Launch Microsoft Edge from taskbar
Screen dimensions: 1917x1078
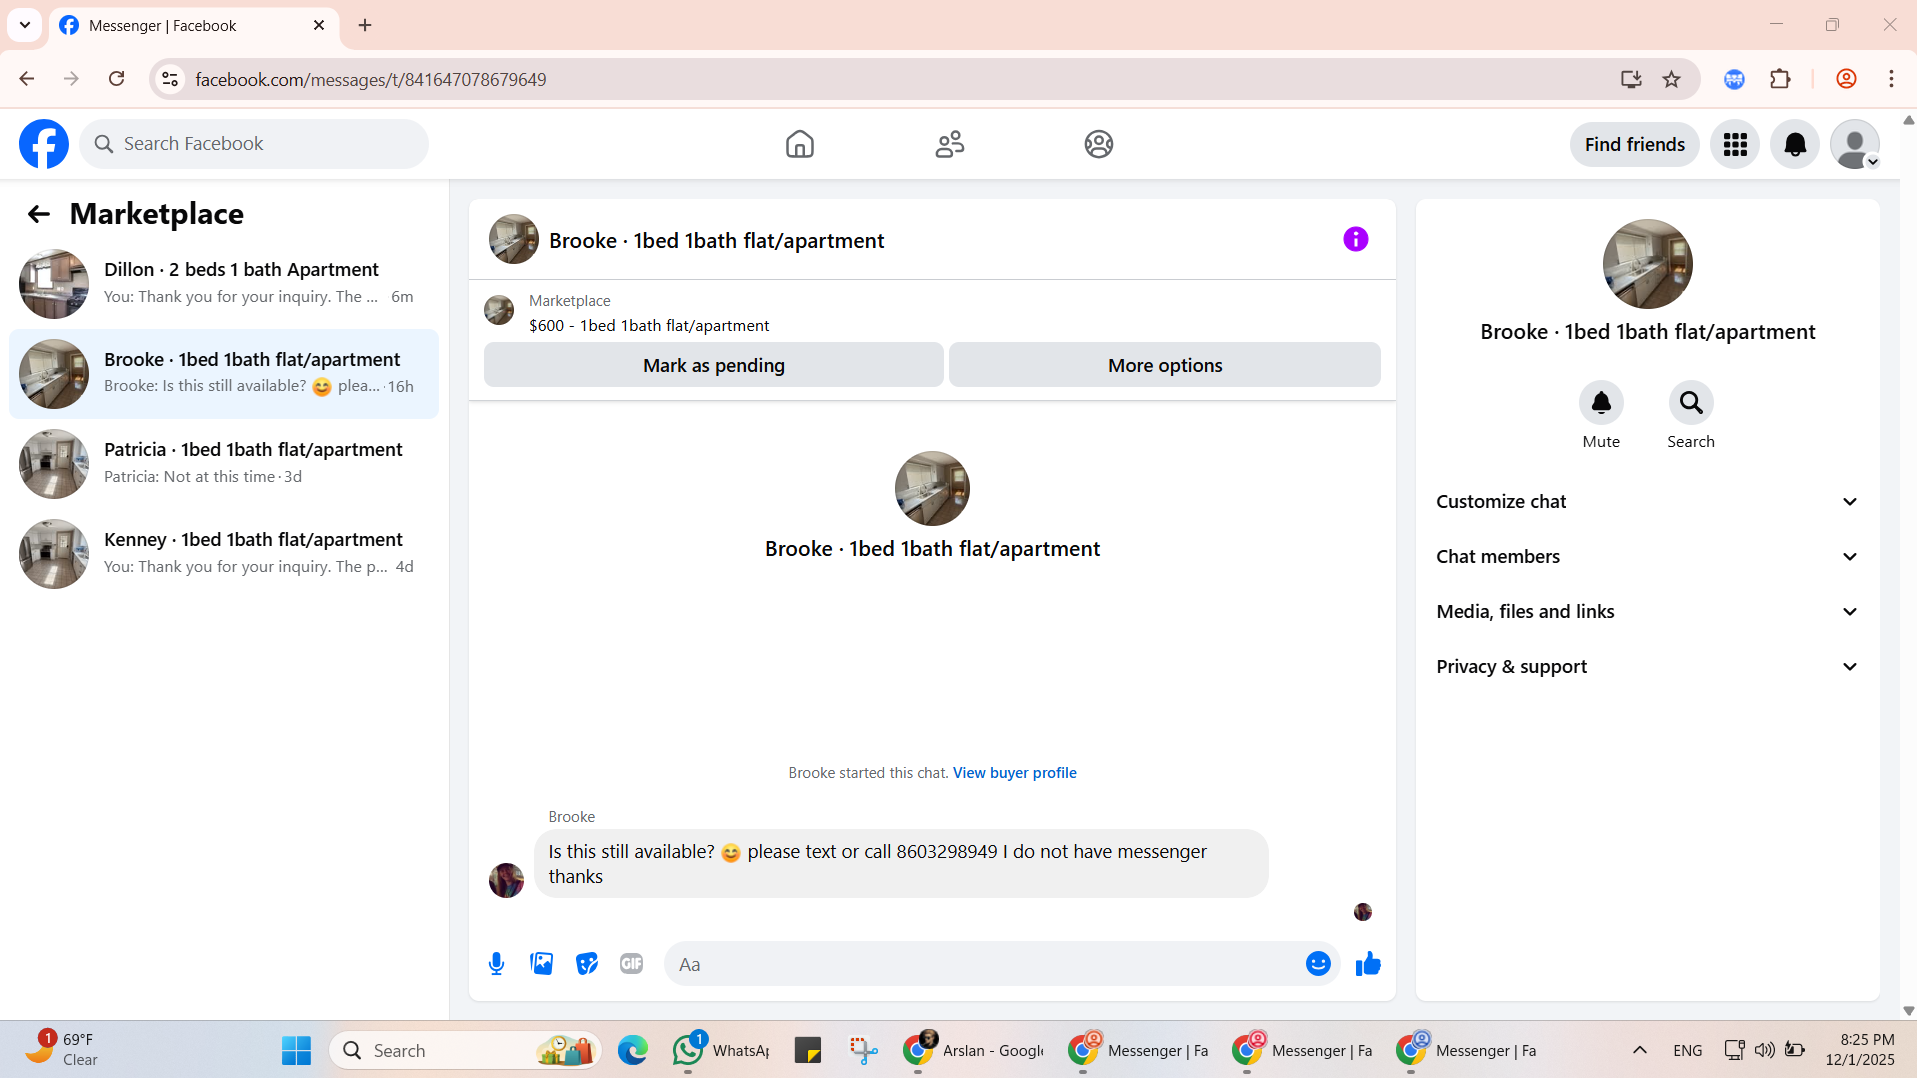pos(632,1051)
